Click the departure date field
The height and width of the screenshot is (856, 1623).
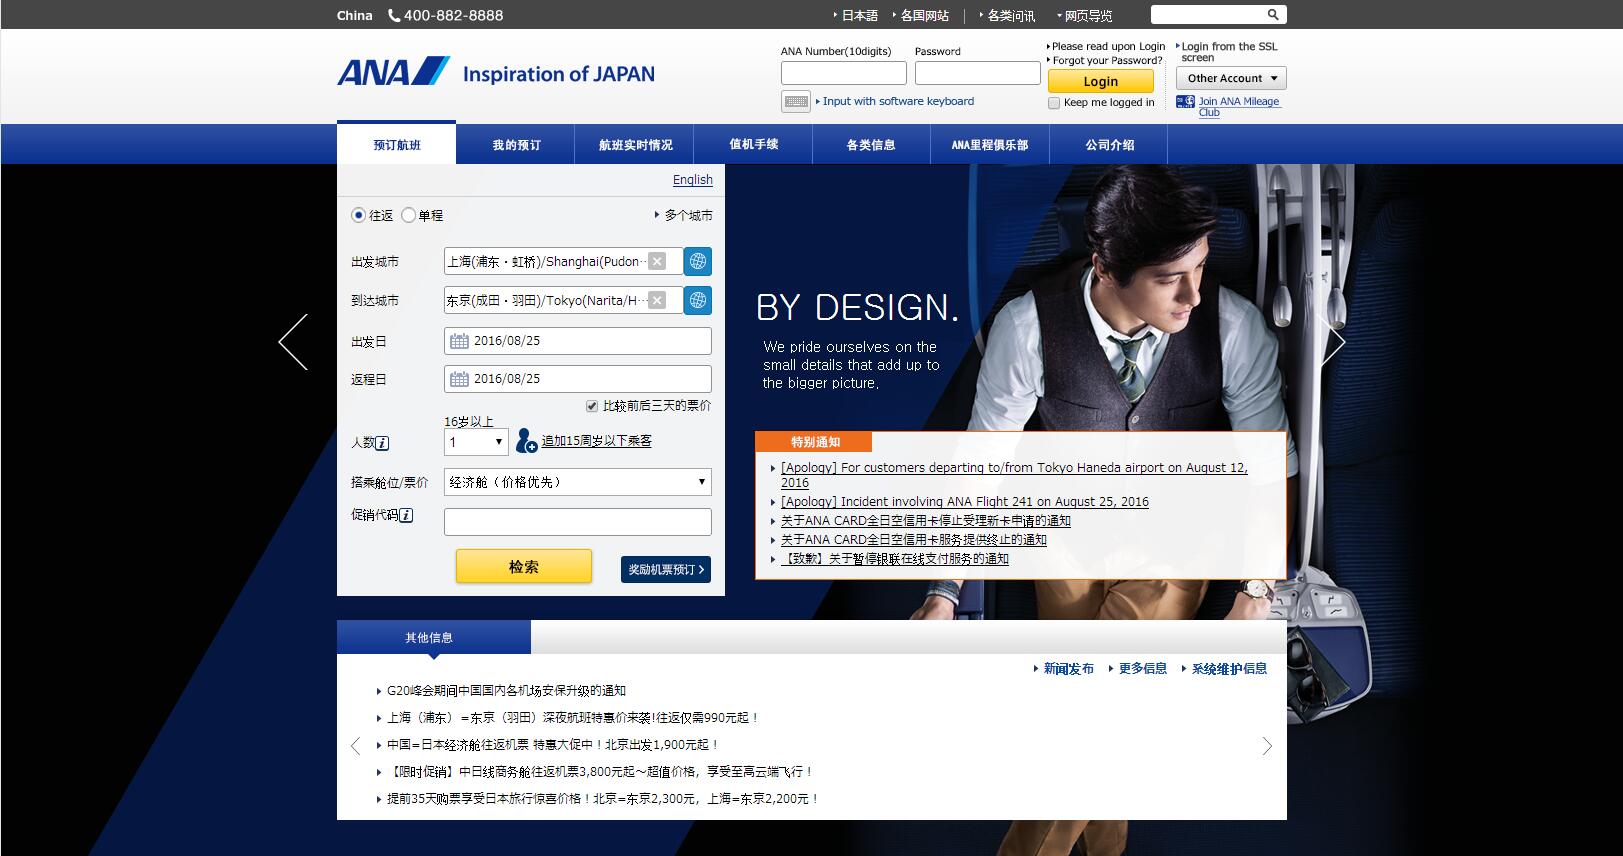[x=577, y=341]
